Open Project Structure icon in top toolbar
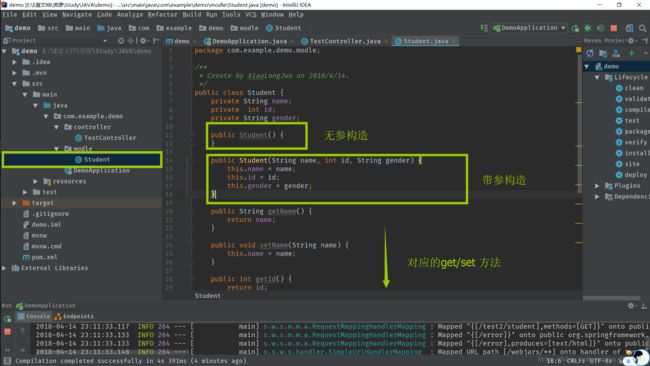Screen dimensions: 650x366 (x=629, y=28)
